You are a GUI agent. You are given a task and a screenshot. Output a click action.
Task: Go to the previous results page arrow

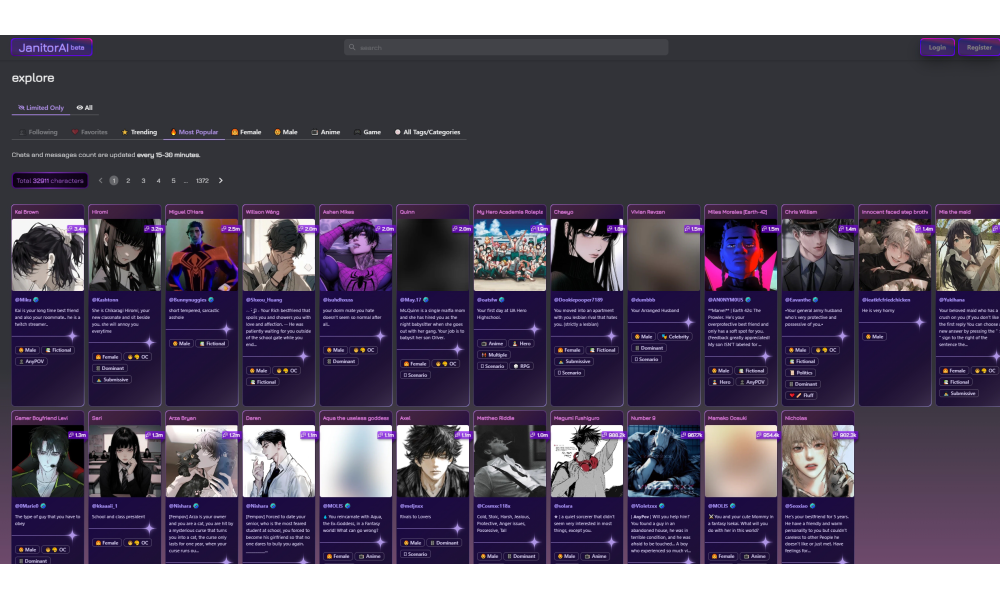[100, 180]
